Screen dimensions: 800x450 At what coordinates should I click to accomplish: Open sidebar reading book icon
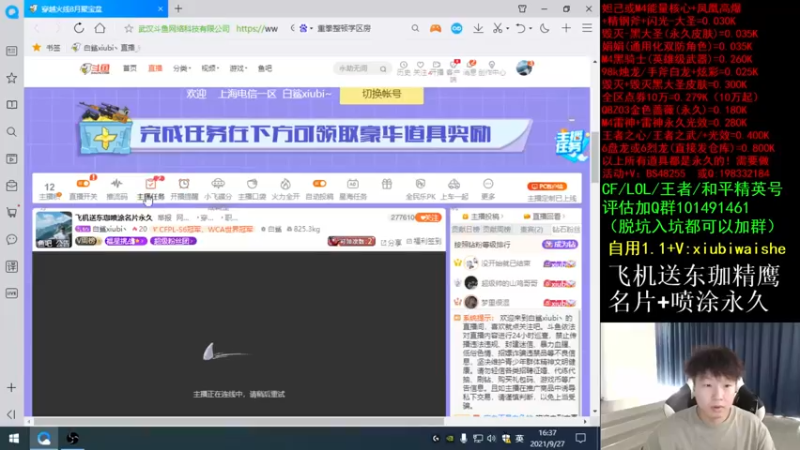(12, 105)
